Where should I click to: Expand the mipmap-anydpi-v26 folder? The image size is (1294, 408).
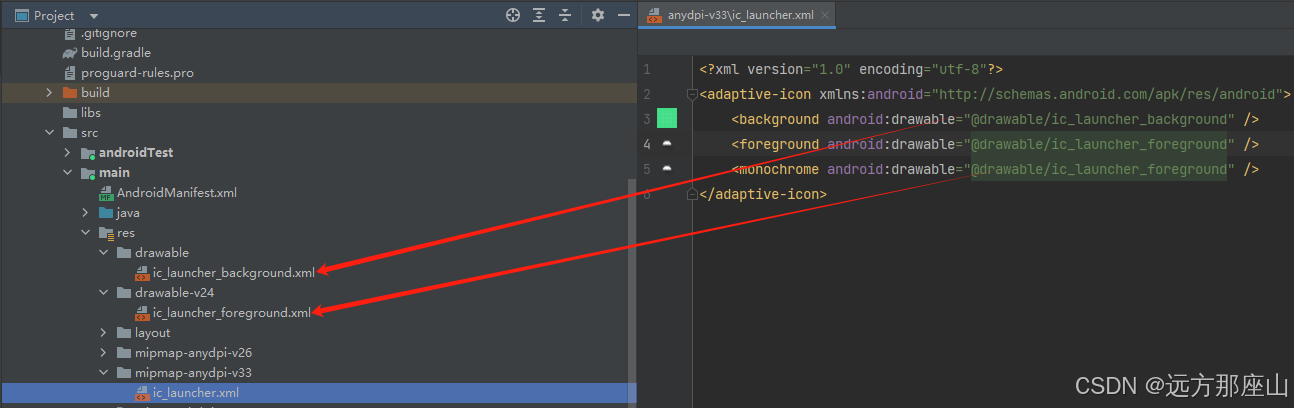103,353
